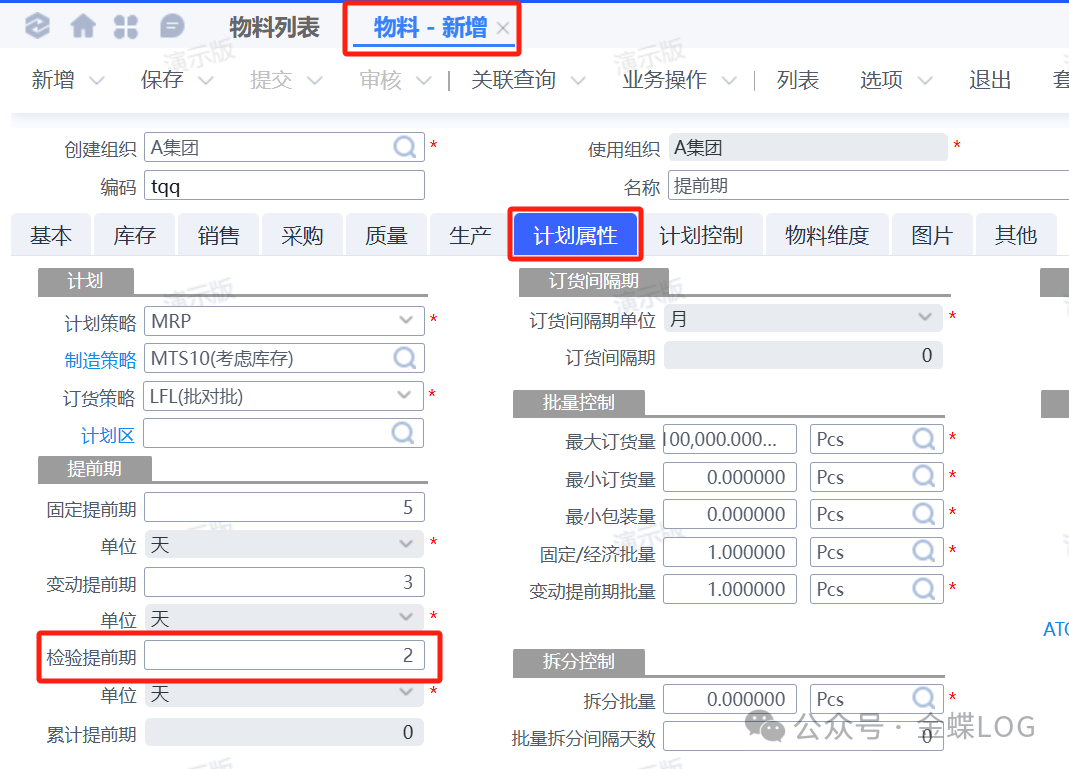Click search icon in 制造策略 field
The image size is (1069, 769).
point(405,358)
